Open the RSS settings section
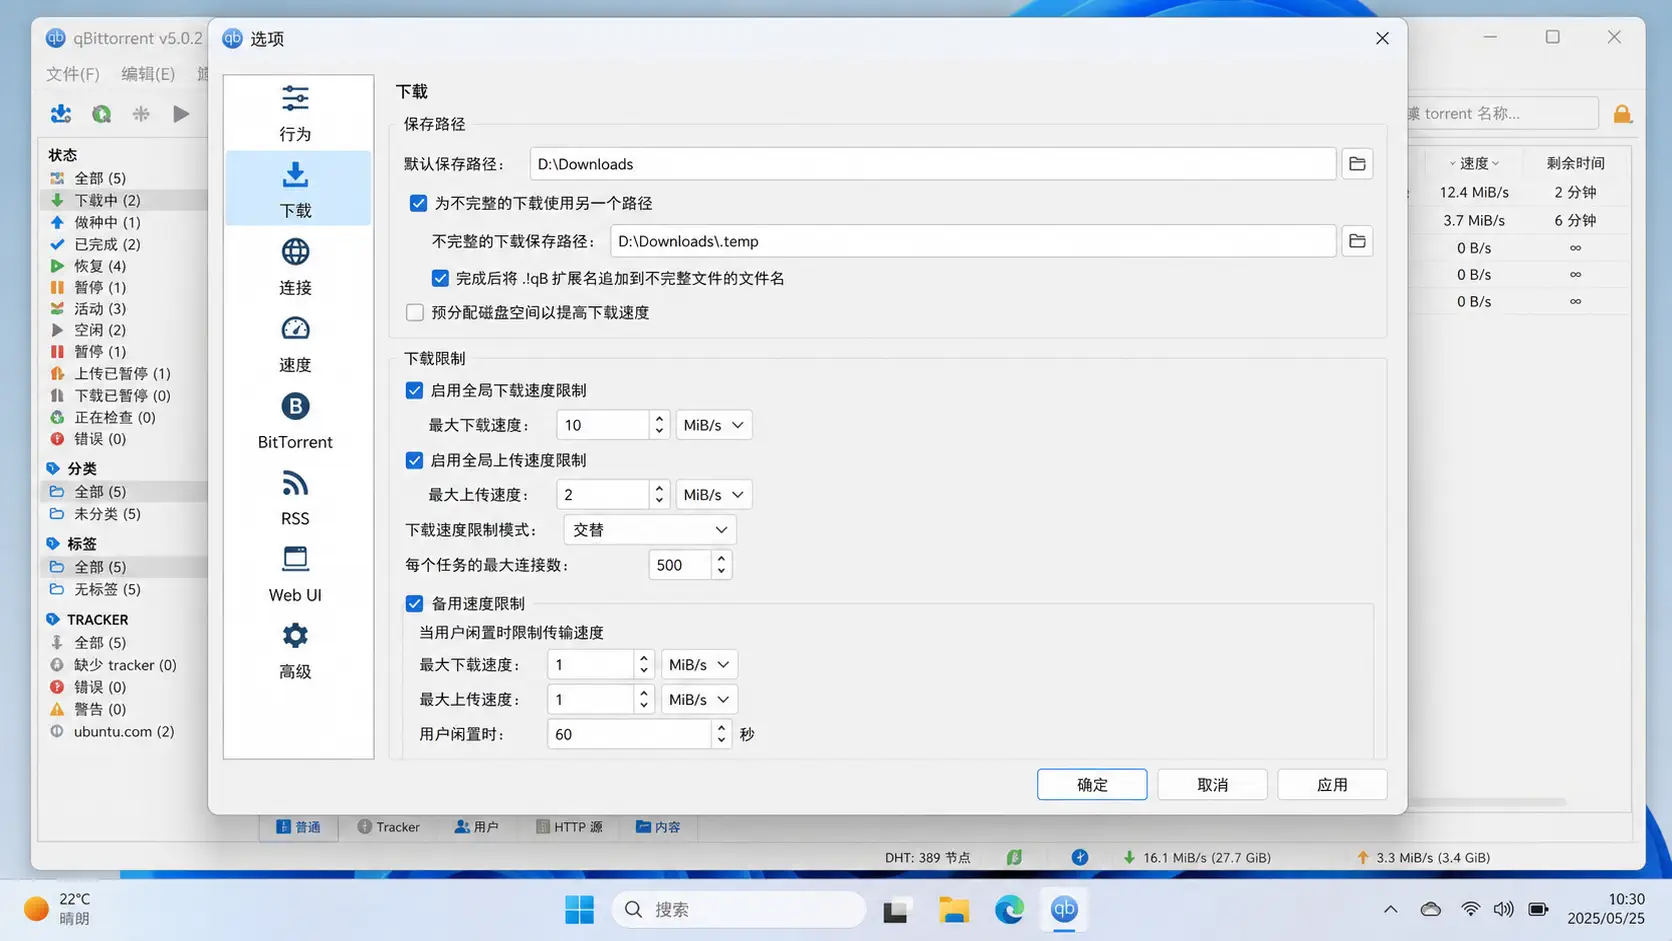The image size is (1672, 941). 295,497
